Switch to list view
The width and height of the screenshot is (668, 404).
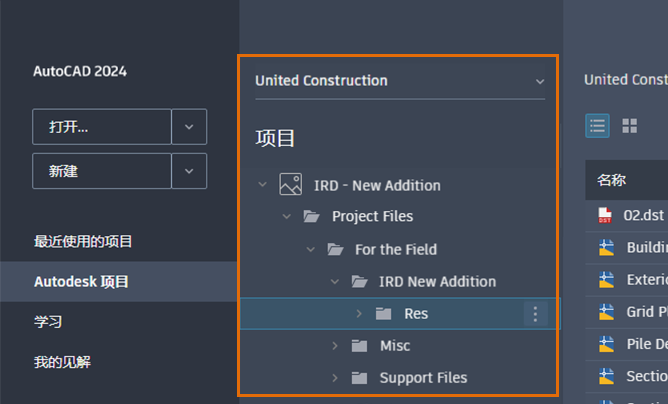tap(597, 126)
